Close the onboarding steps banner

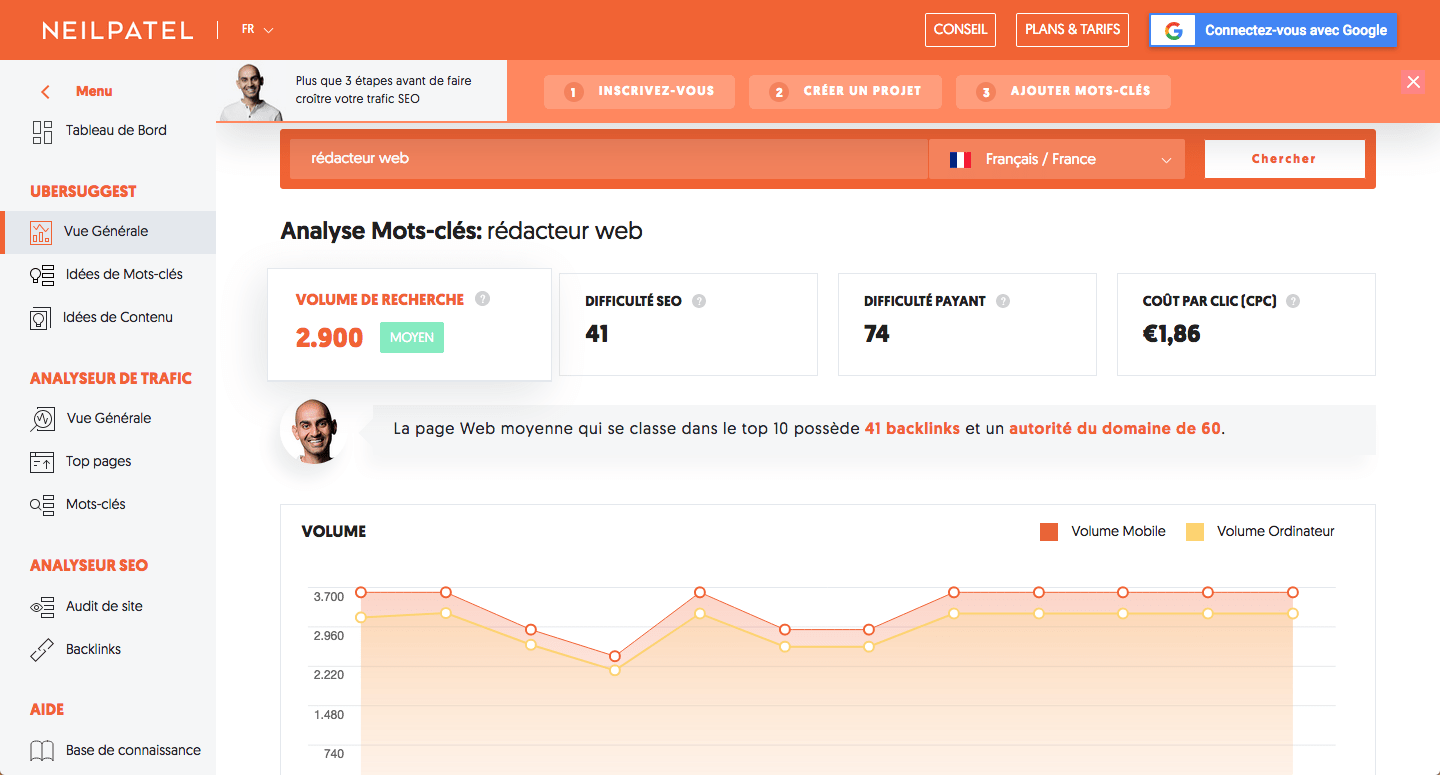[x=1413, y=82]
